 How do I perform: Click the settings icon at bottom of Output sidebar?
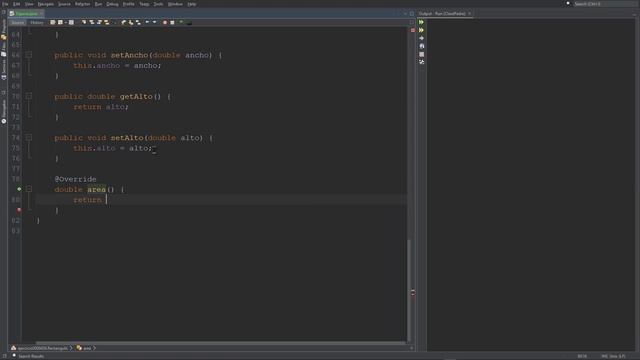click(x=422, y=62)
